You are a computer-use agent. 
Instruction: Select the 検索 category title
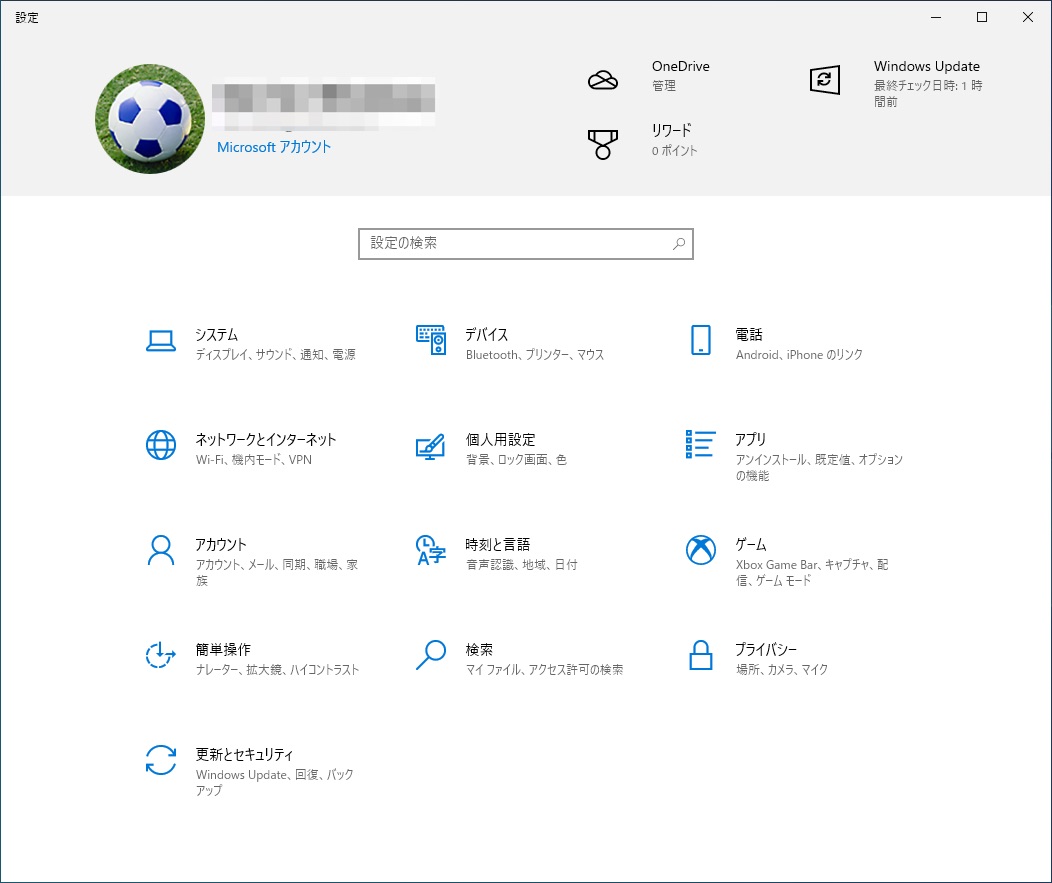[x=479, y=650]
